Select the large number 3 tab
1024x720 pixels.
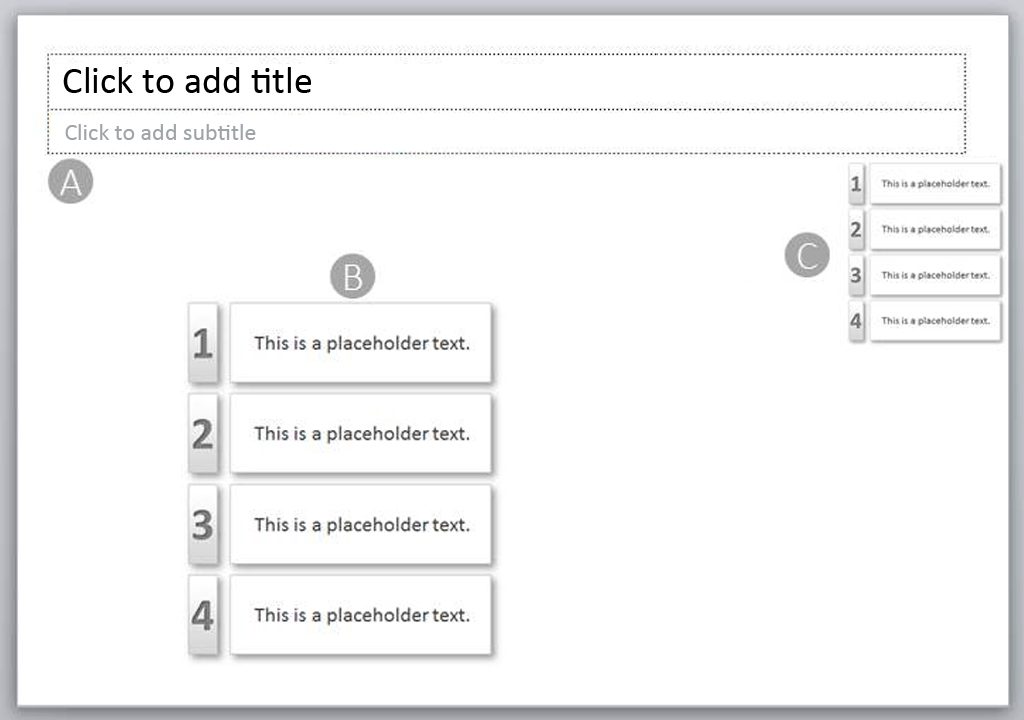tap(203, 525)
